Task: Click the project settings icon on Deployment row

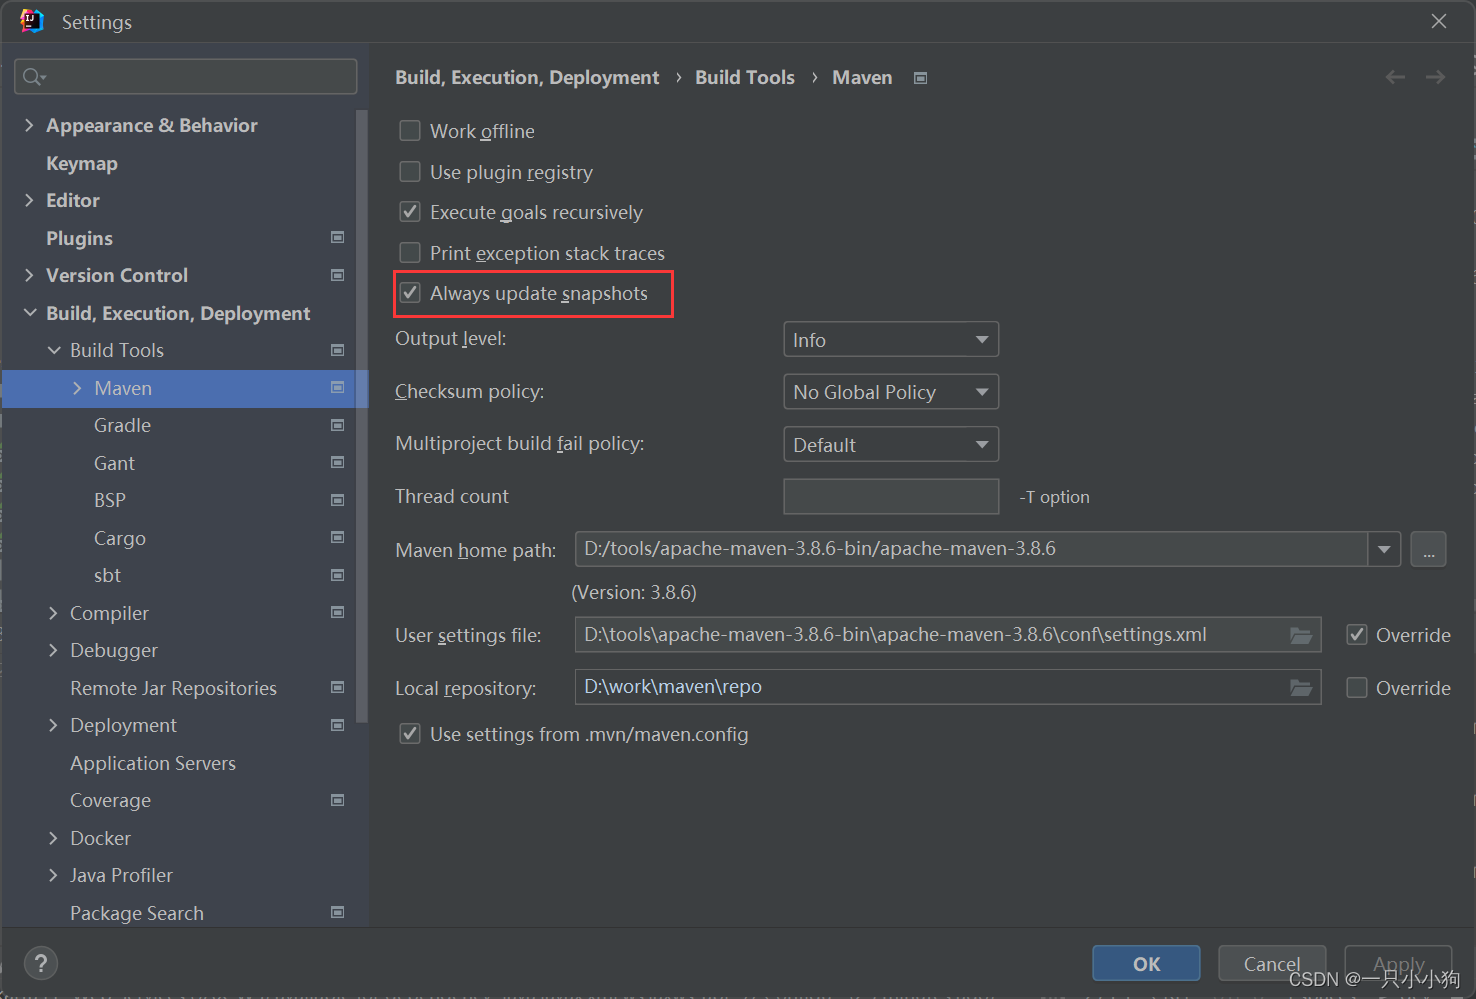Action: pyautogui.click(x=338, y=725)
